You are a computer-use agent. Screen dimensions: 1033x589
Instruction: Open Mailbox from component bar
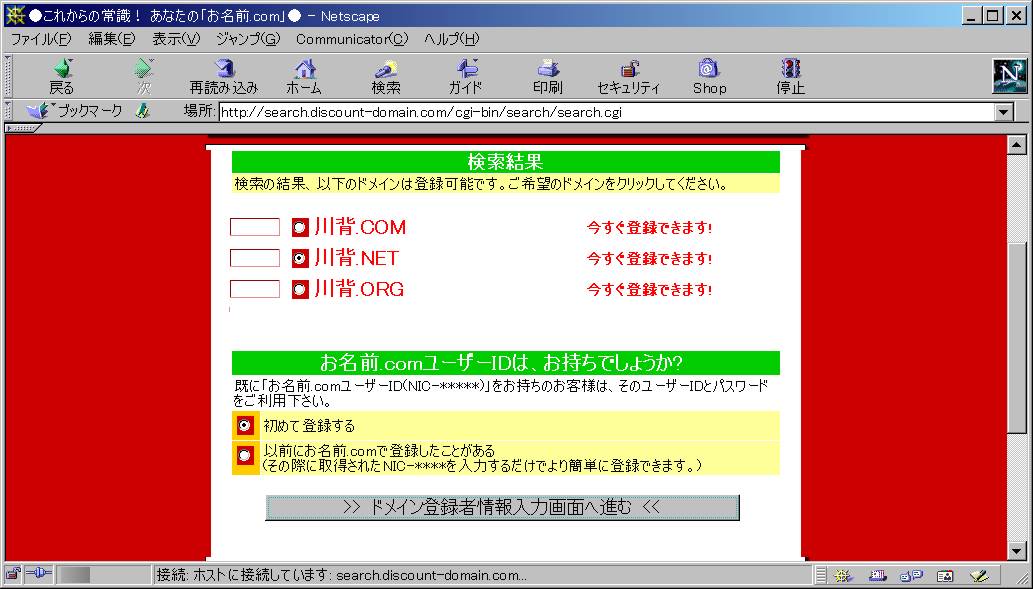(x=877, y=575)
